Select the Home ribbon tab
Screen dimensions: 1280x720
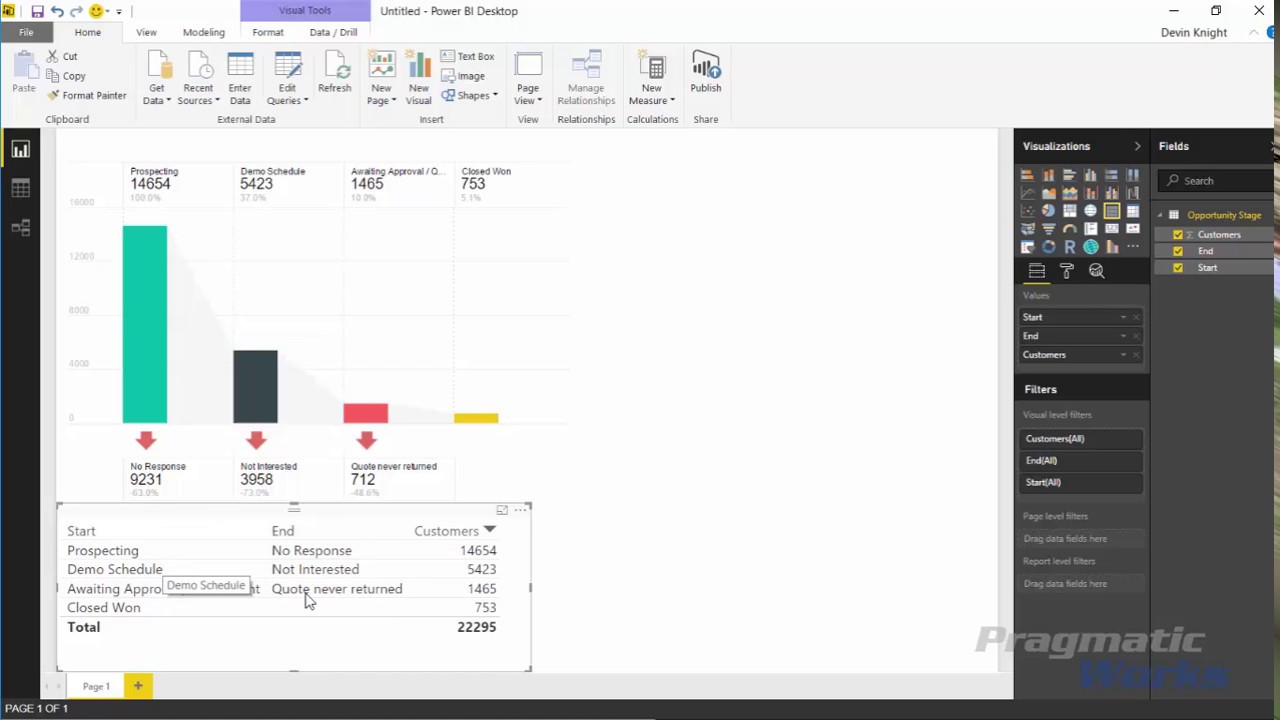coord(87,32)
